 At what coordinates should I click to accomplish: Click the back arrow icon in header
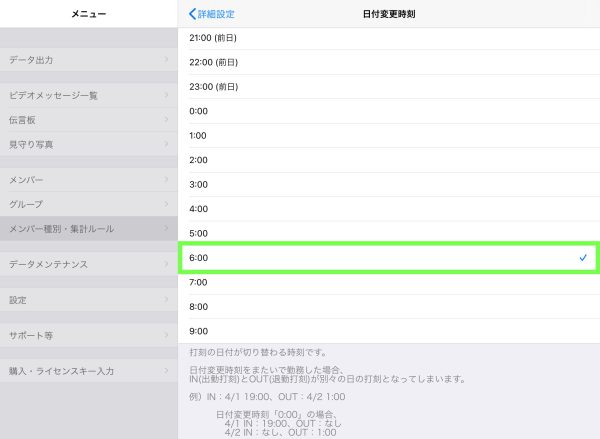[193, 14]
